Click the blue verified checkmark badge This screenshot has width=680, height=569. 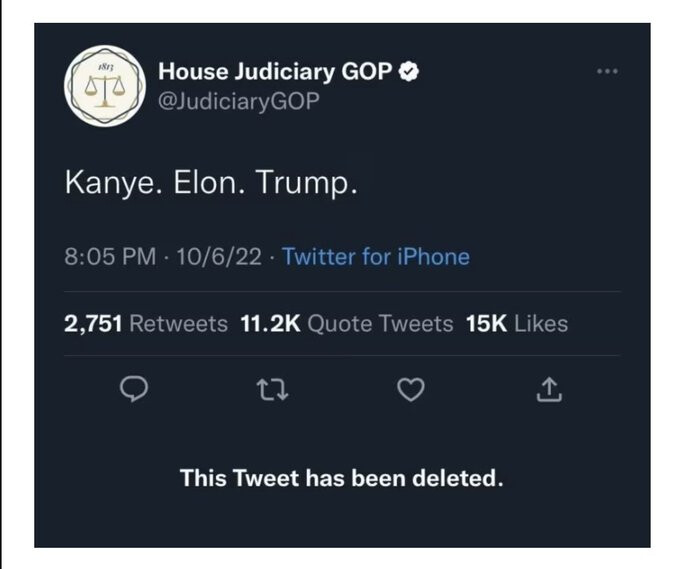coord(409,71)
